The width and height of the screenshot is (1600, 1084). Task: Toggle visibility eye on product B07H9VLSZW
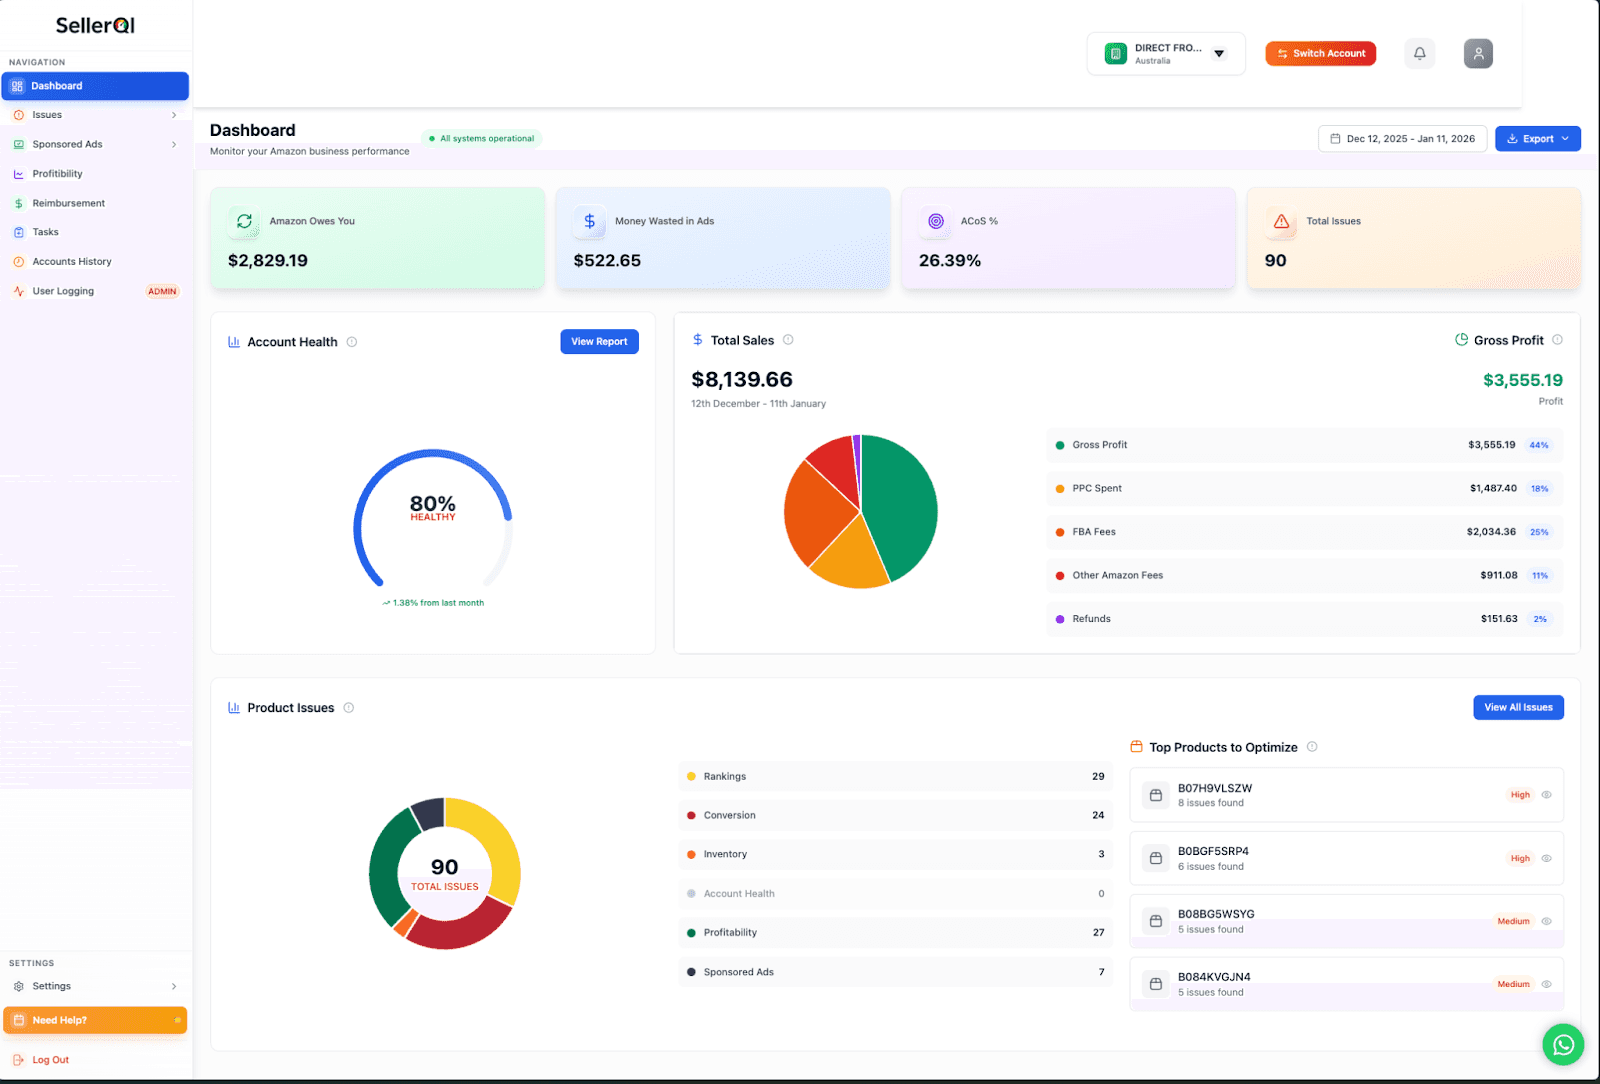1547,795
